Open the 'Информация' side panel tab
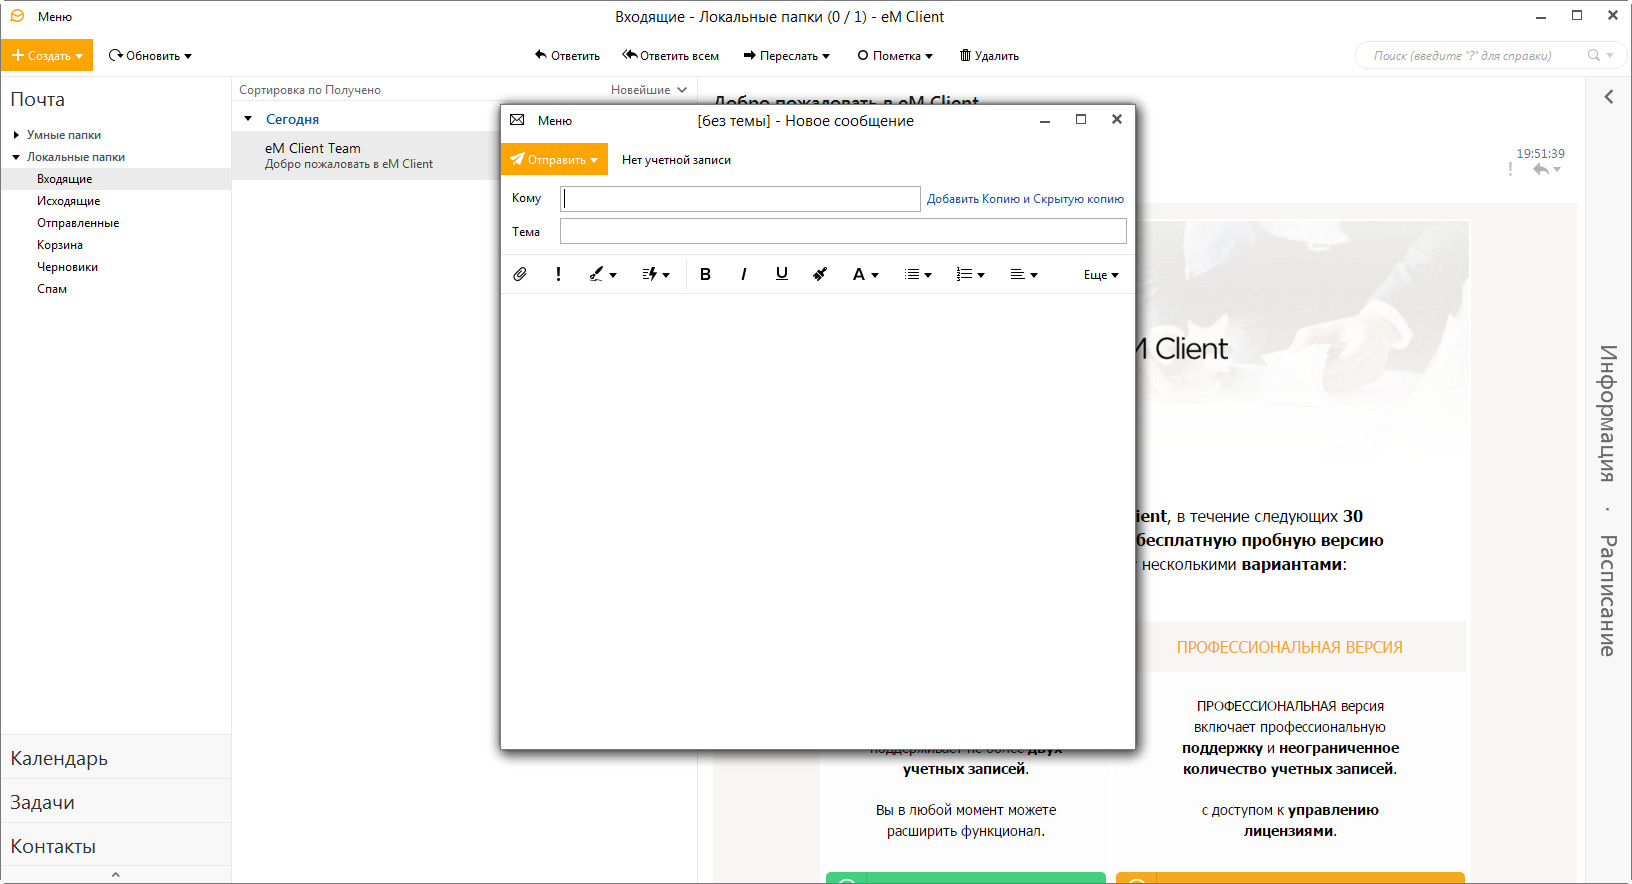 (x=1608, y=413)
